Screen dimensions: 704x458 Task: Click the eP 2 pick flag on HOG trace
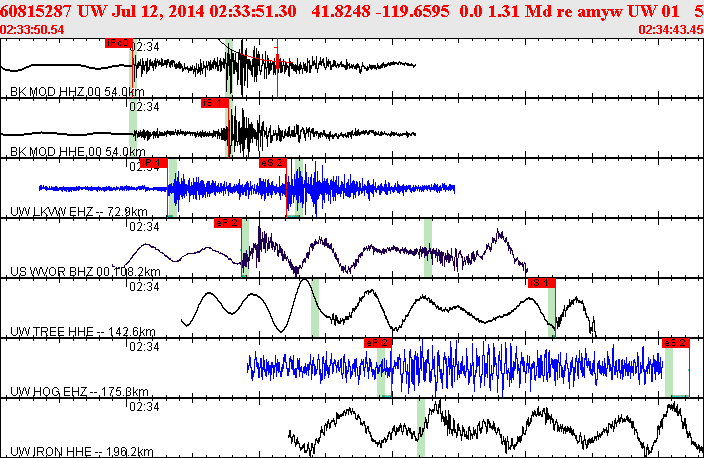(x=378, y=343)
